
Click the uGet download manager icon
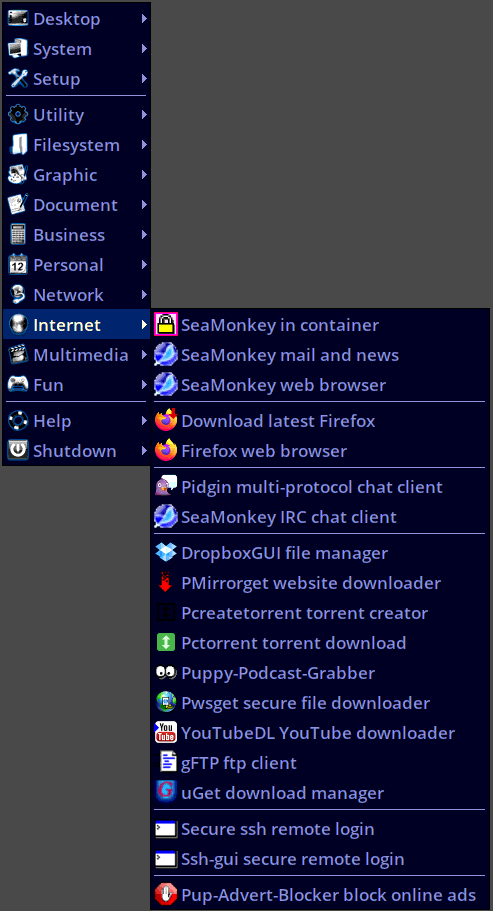point(165,792)
